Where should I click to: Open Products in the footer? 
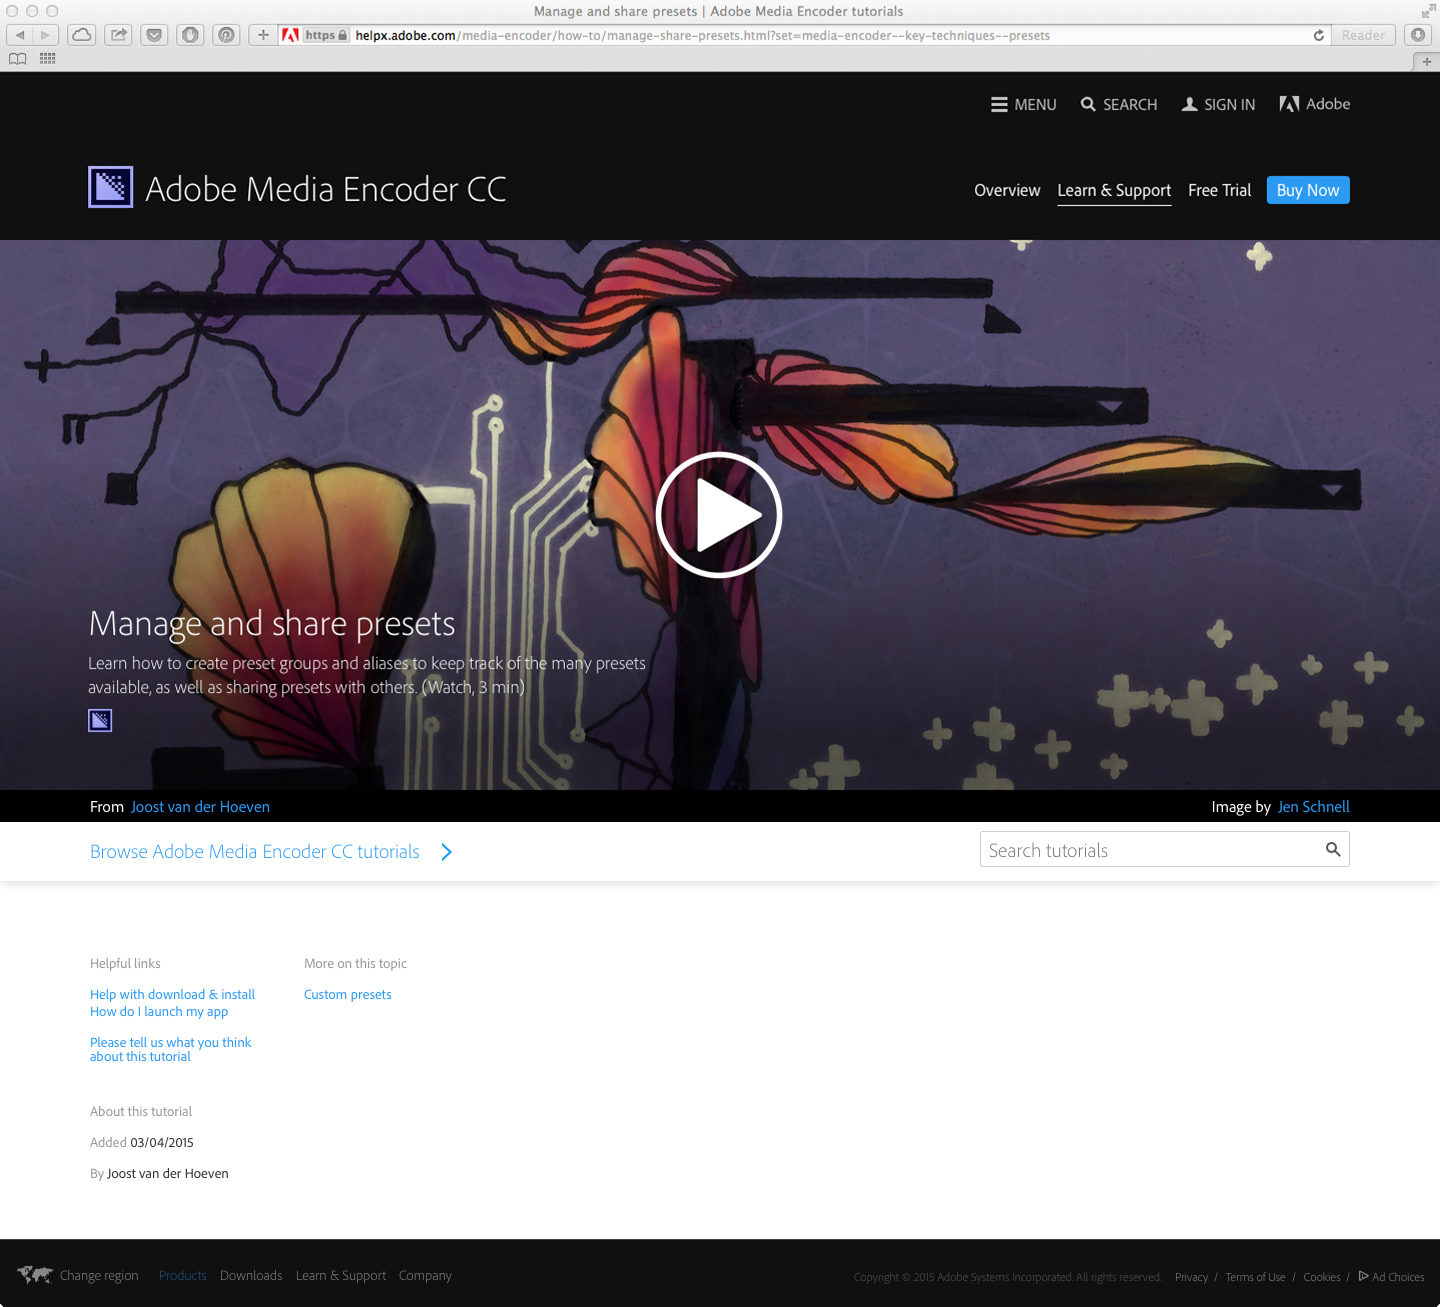pos(183,1275)
